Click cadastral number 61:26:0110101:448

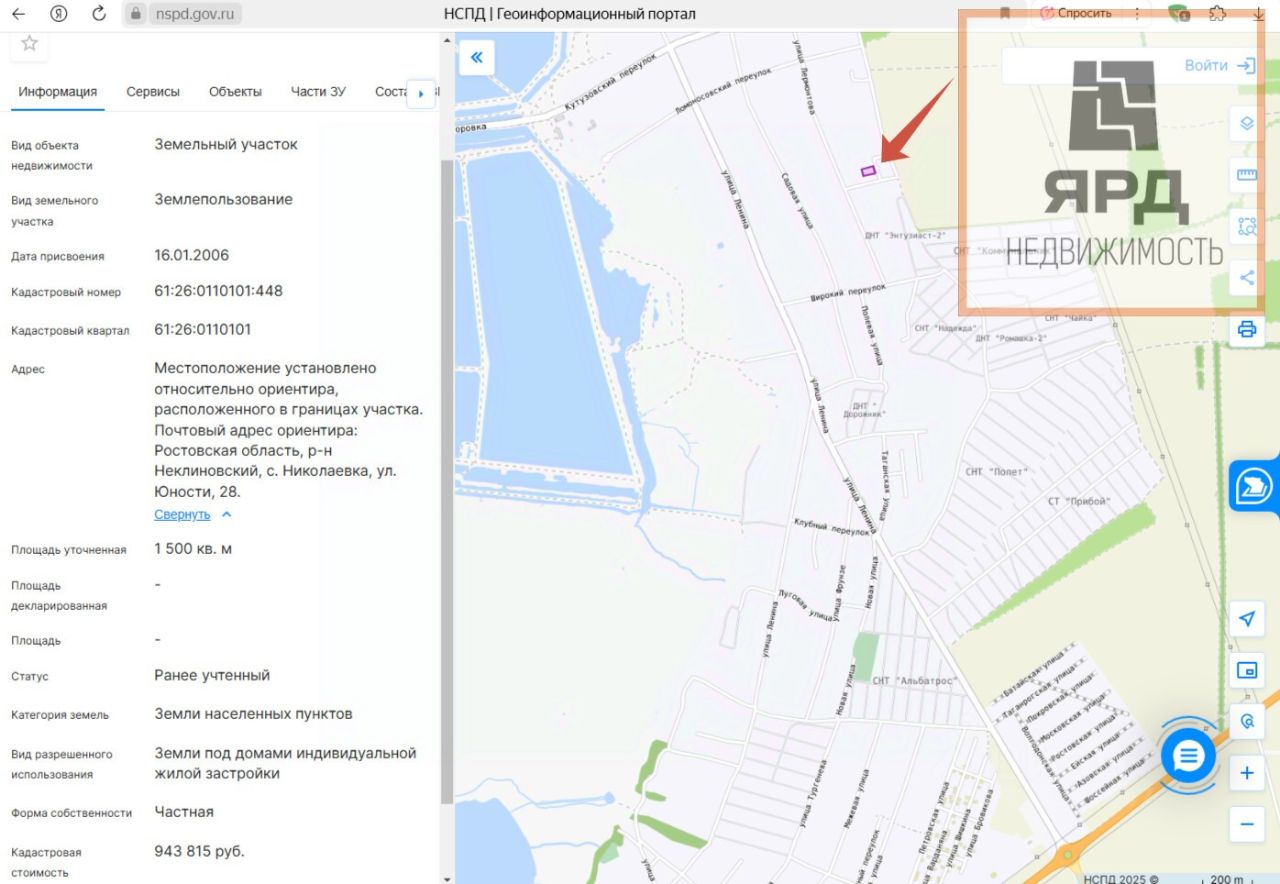(218, 291)
